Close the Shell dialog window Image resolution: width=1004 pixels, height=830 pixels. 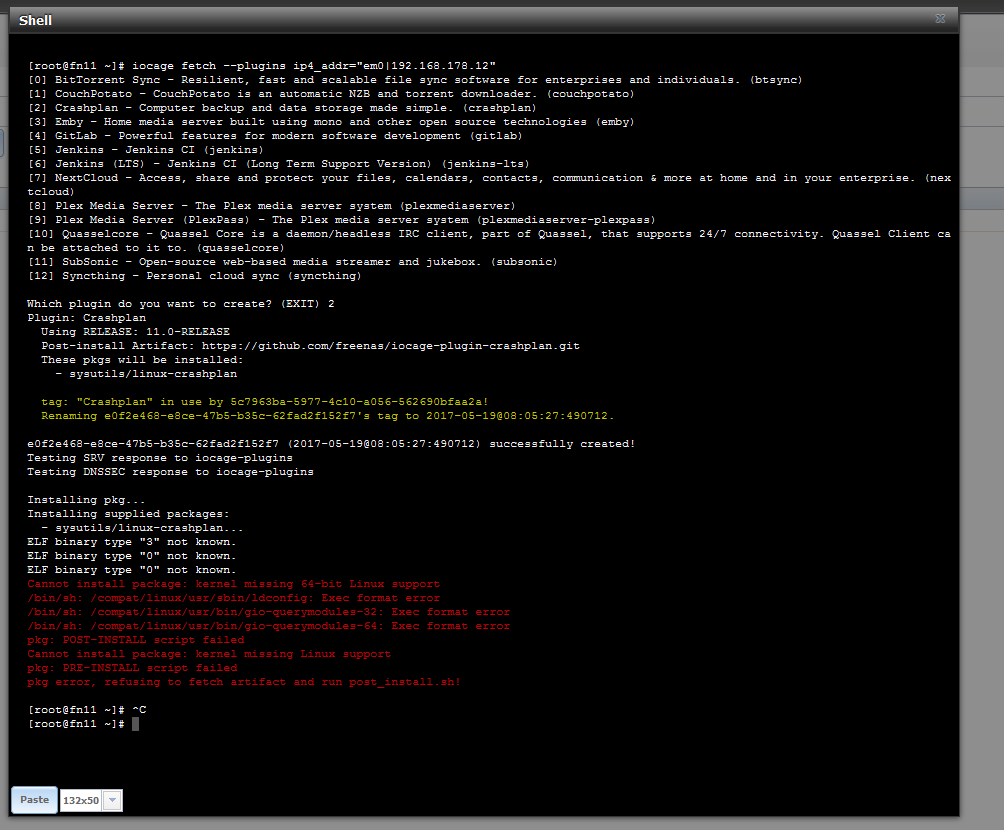940,19
